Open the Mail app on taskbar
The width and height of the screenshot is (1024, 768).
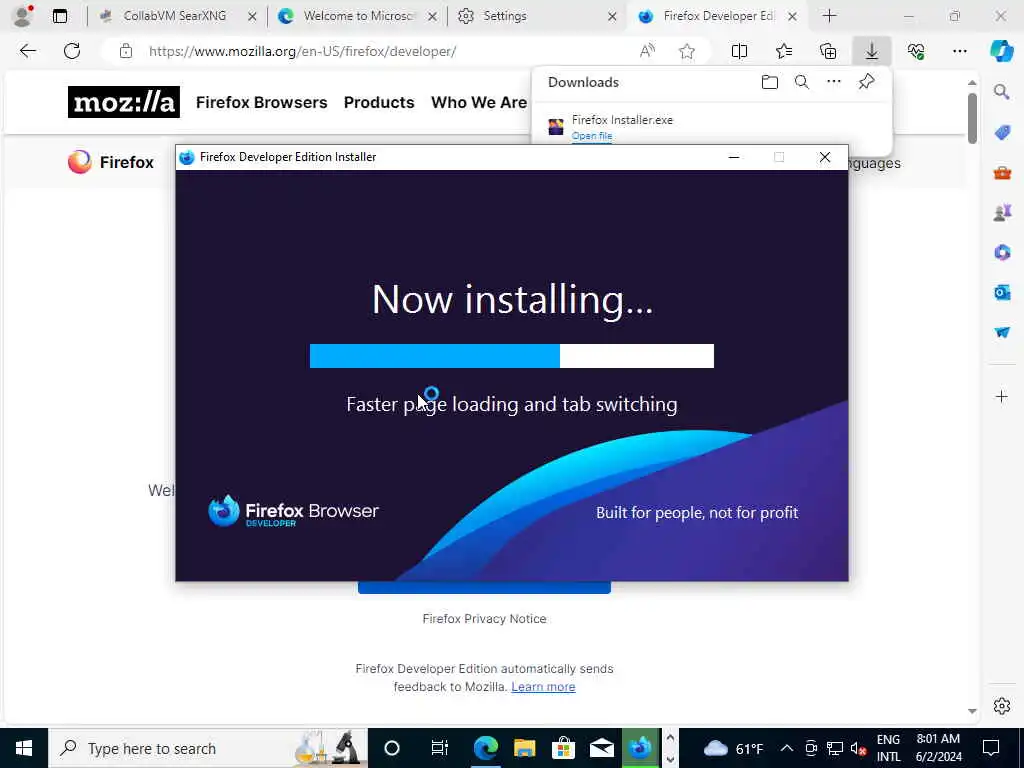(601, 748)
